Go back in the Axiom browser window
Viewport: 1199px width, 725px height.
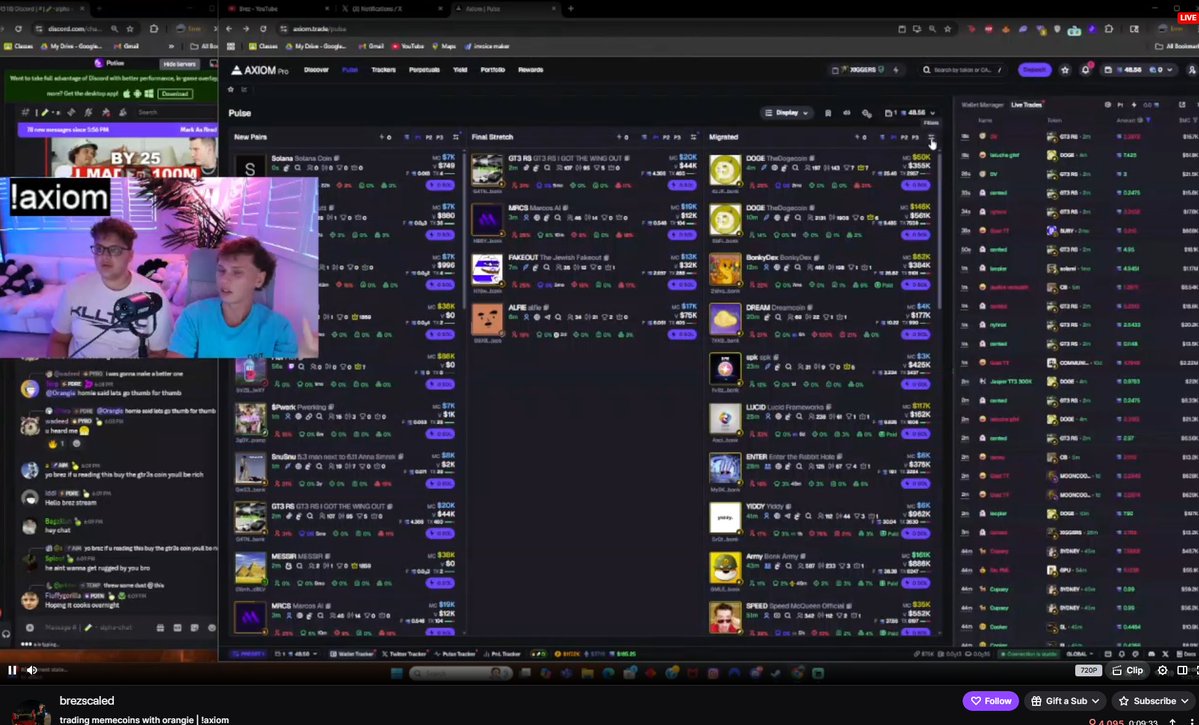tap(229, 28)
